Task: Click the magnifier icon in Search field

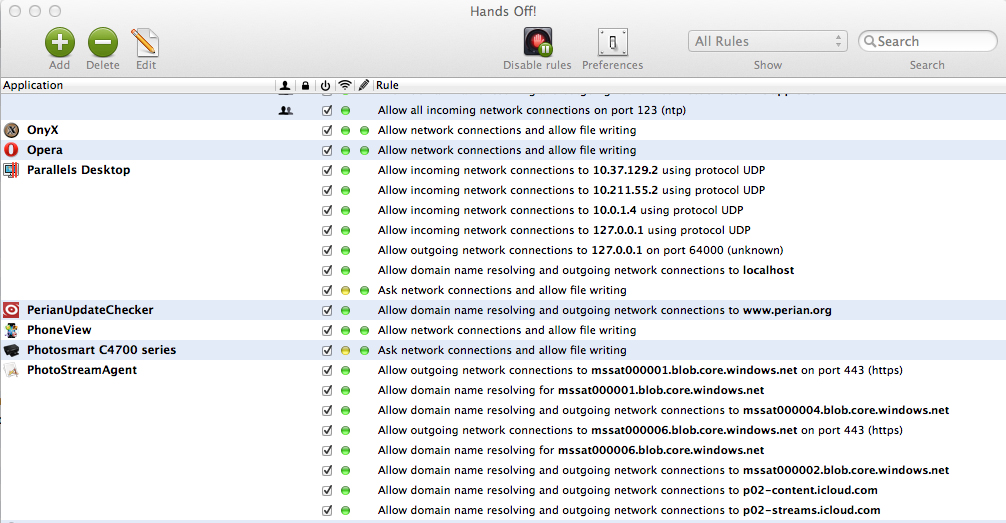Action: [x=869, y=41]
